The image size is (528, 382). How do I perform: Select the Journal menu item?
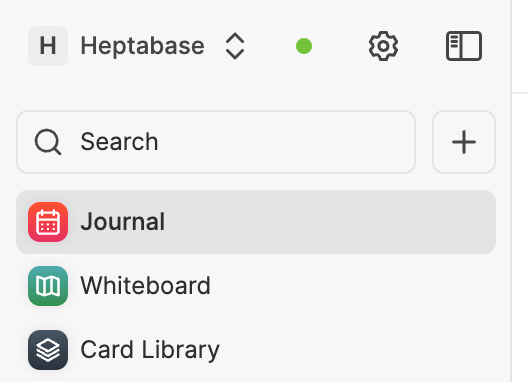(256, 222)
